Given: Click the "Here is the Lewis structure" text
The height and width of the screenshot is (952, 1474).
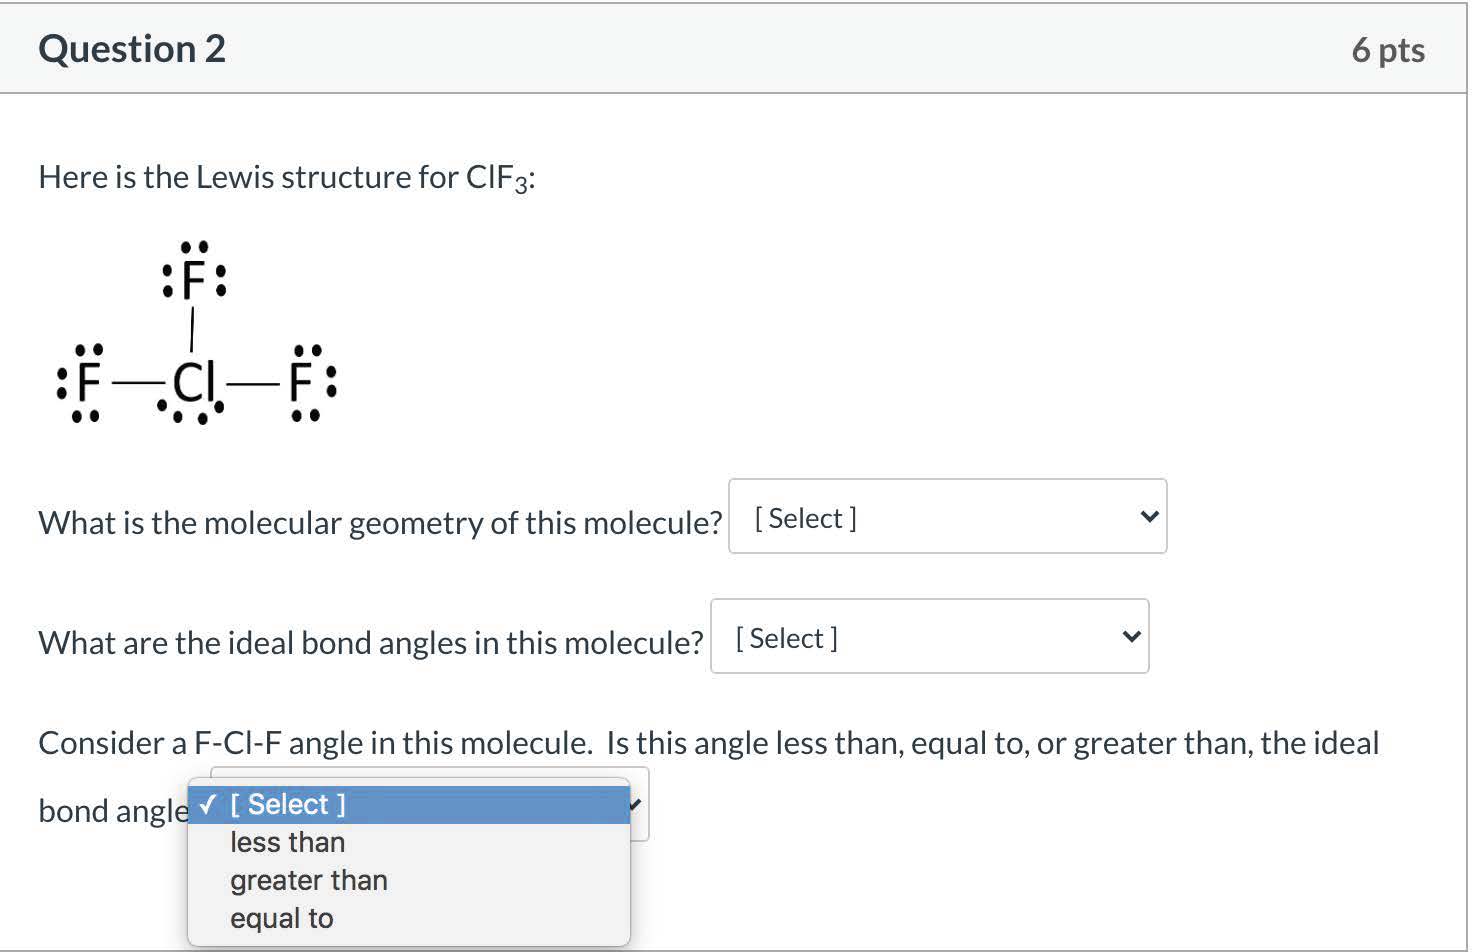Looking at the screenshot, I should 287,177.
